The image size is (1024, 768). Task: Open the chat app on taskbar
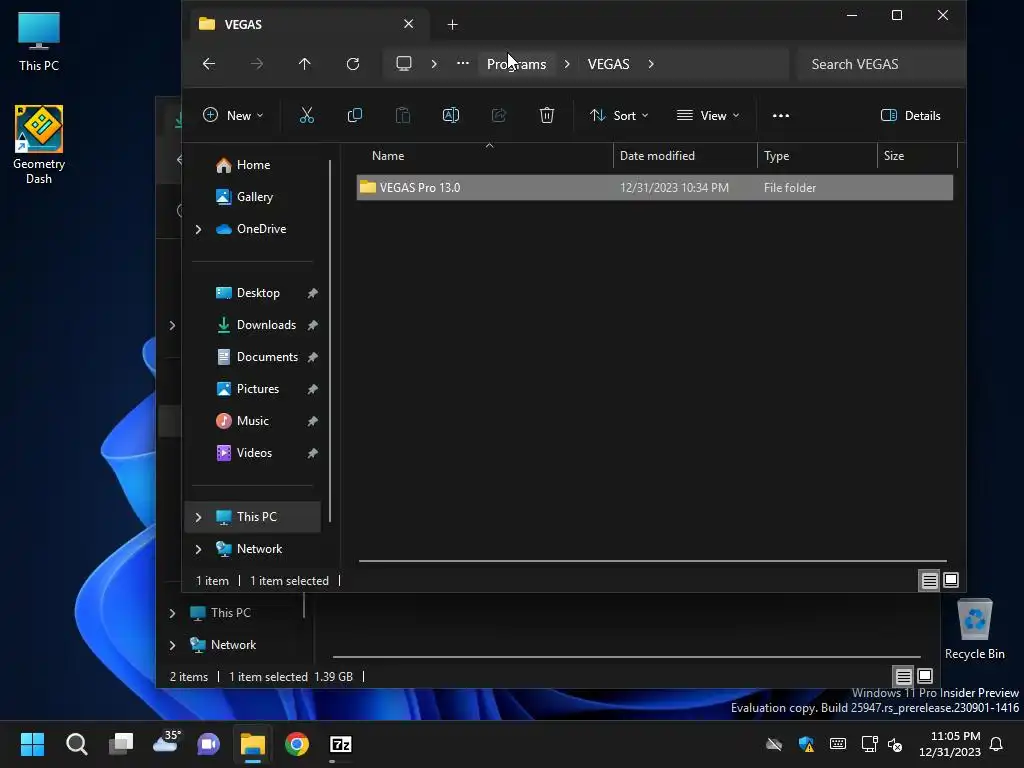(x=209, y=744)
